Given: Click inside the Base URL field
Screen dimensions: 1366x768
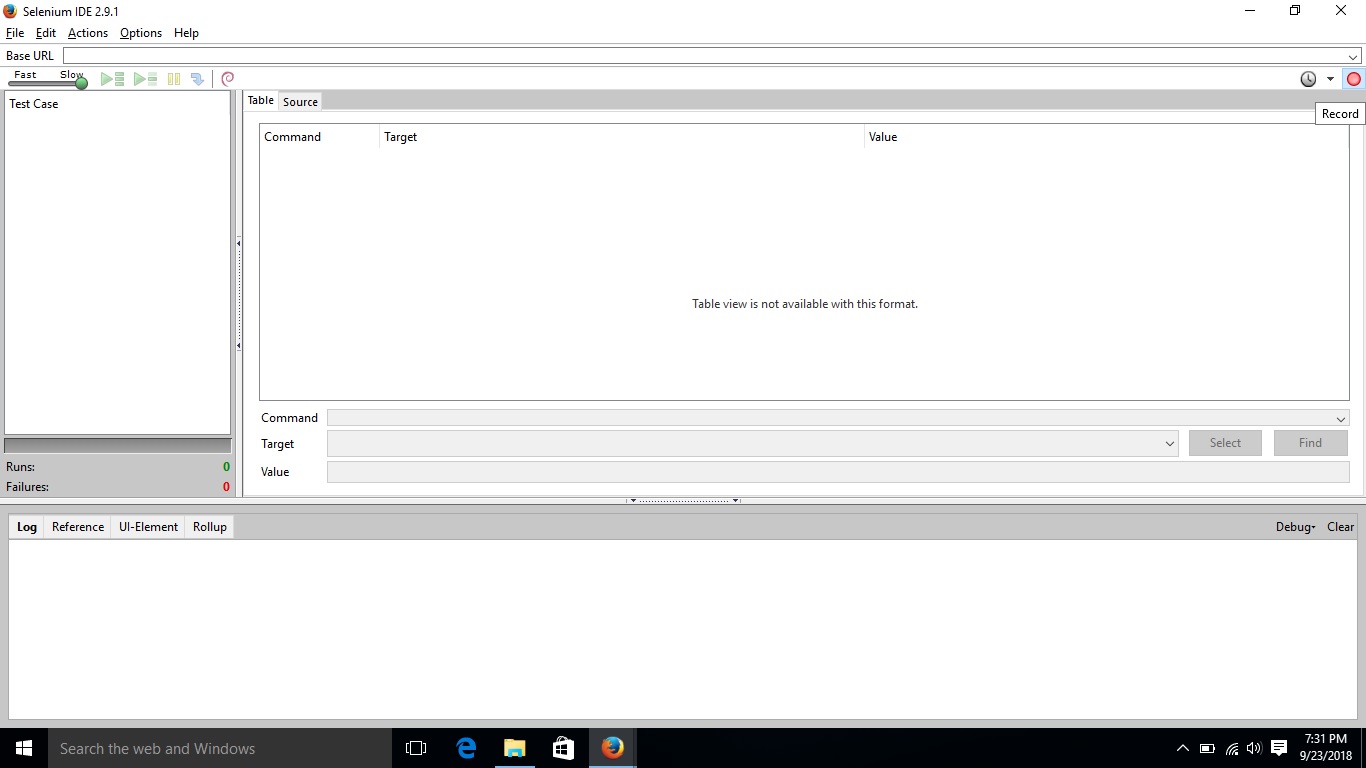Looking at the screenshot, I should [x=700, y=56].
